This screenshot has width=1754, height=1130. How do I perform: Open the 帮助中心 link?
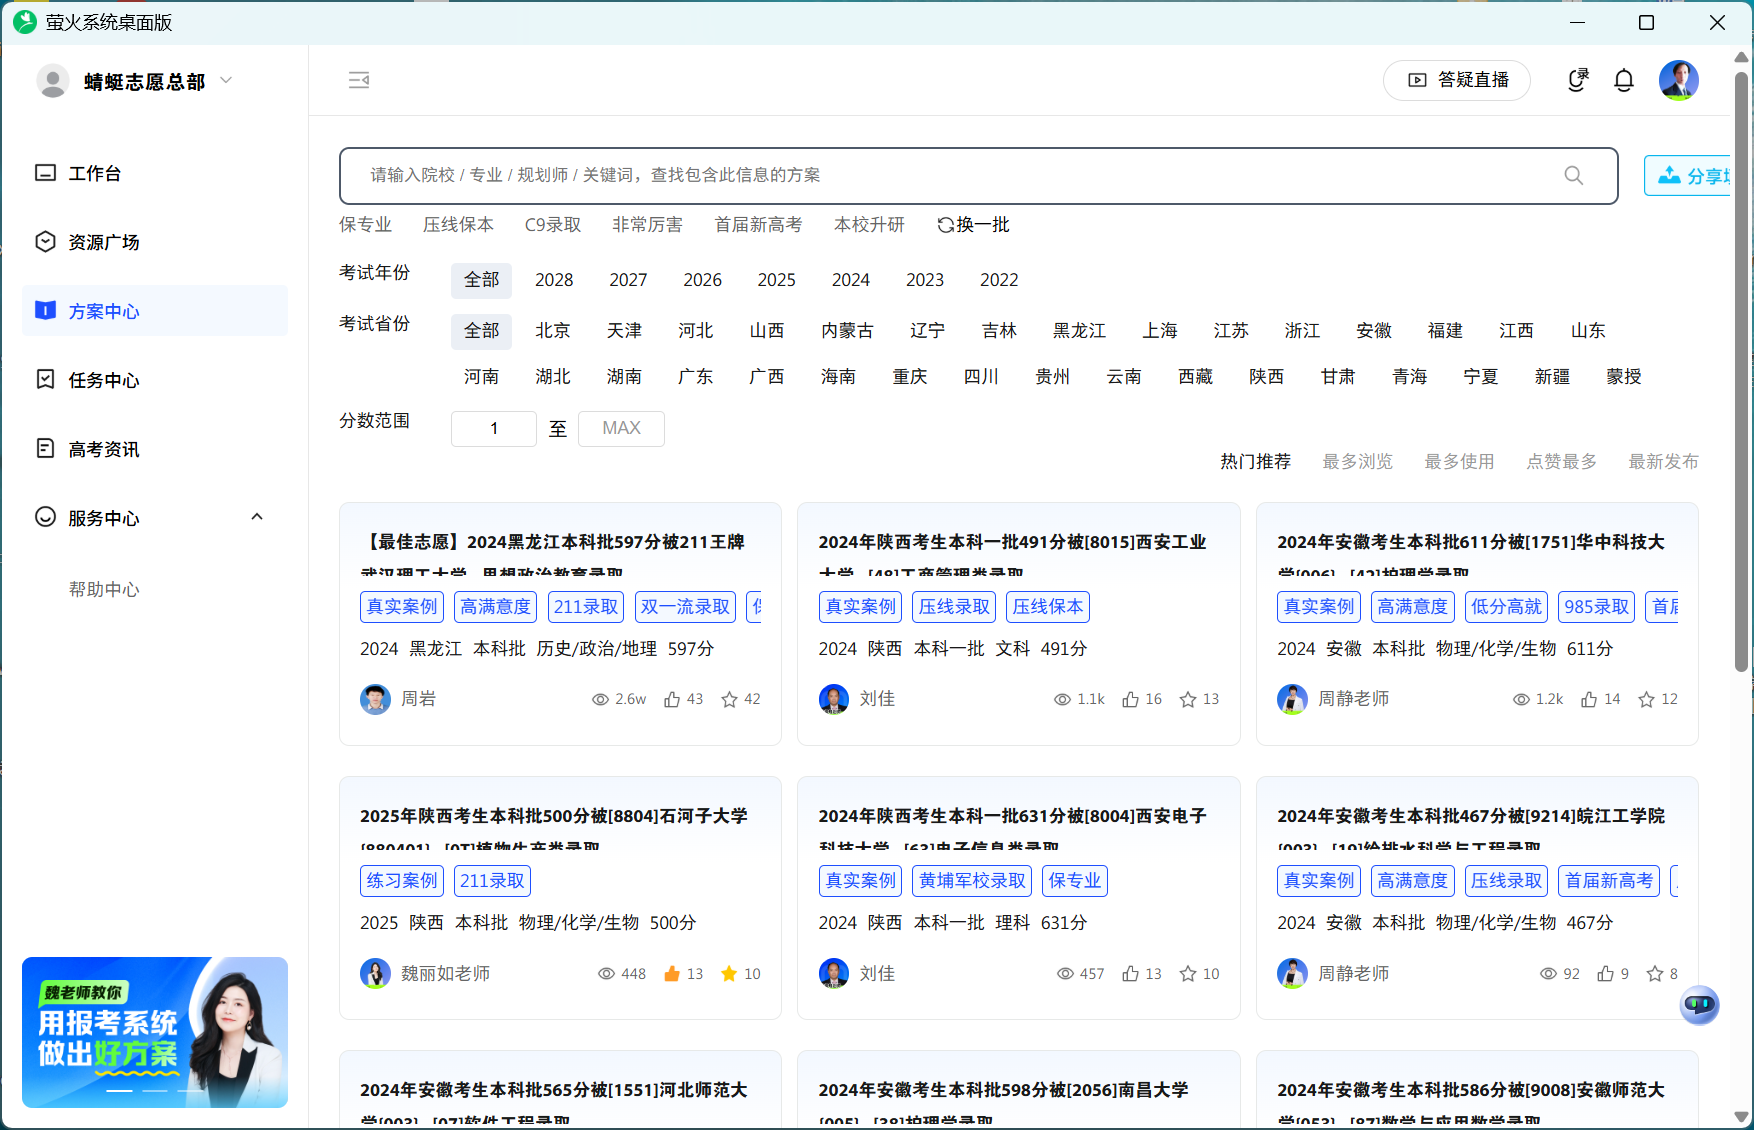pos(104,589)
